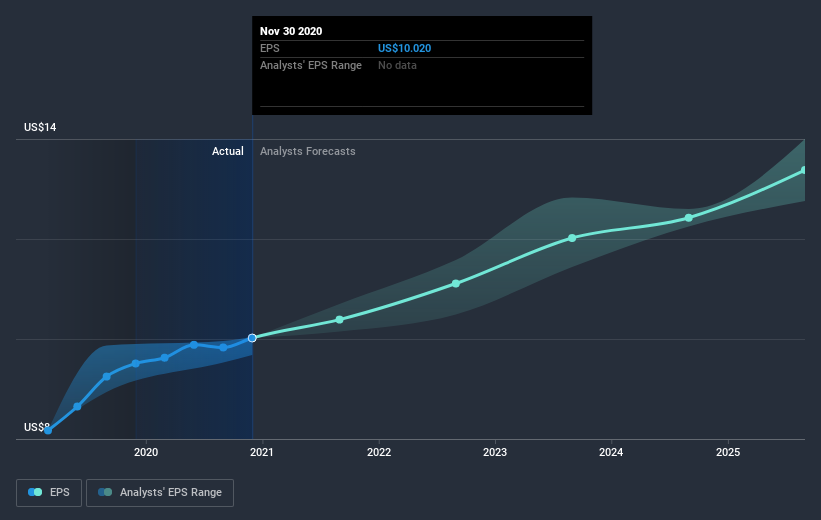Click the Analysts Forecasts label
Screen dimensions: 821x520
pyautogui.click(x=307, y=151)
